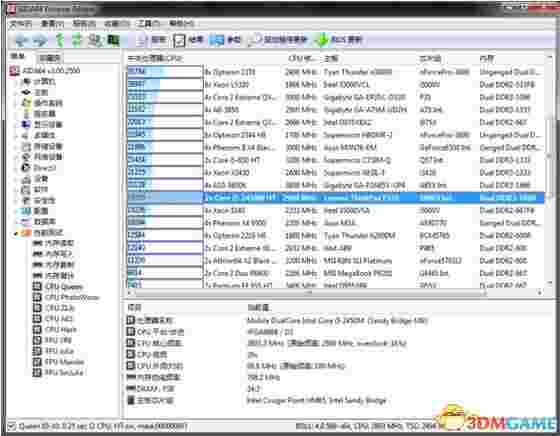
Task: Open the Favorites (收藏) menu
Action: (x=116, y=24)
